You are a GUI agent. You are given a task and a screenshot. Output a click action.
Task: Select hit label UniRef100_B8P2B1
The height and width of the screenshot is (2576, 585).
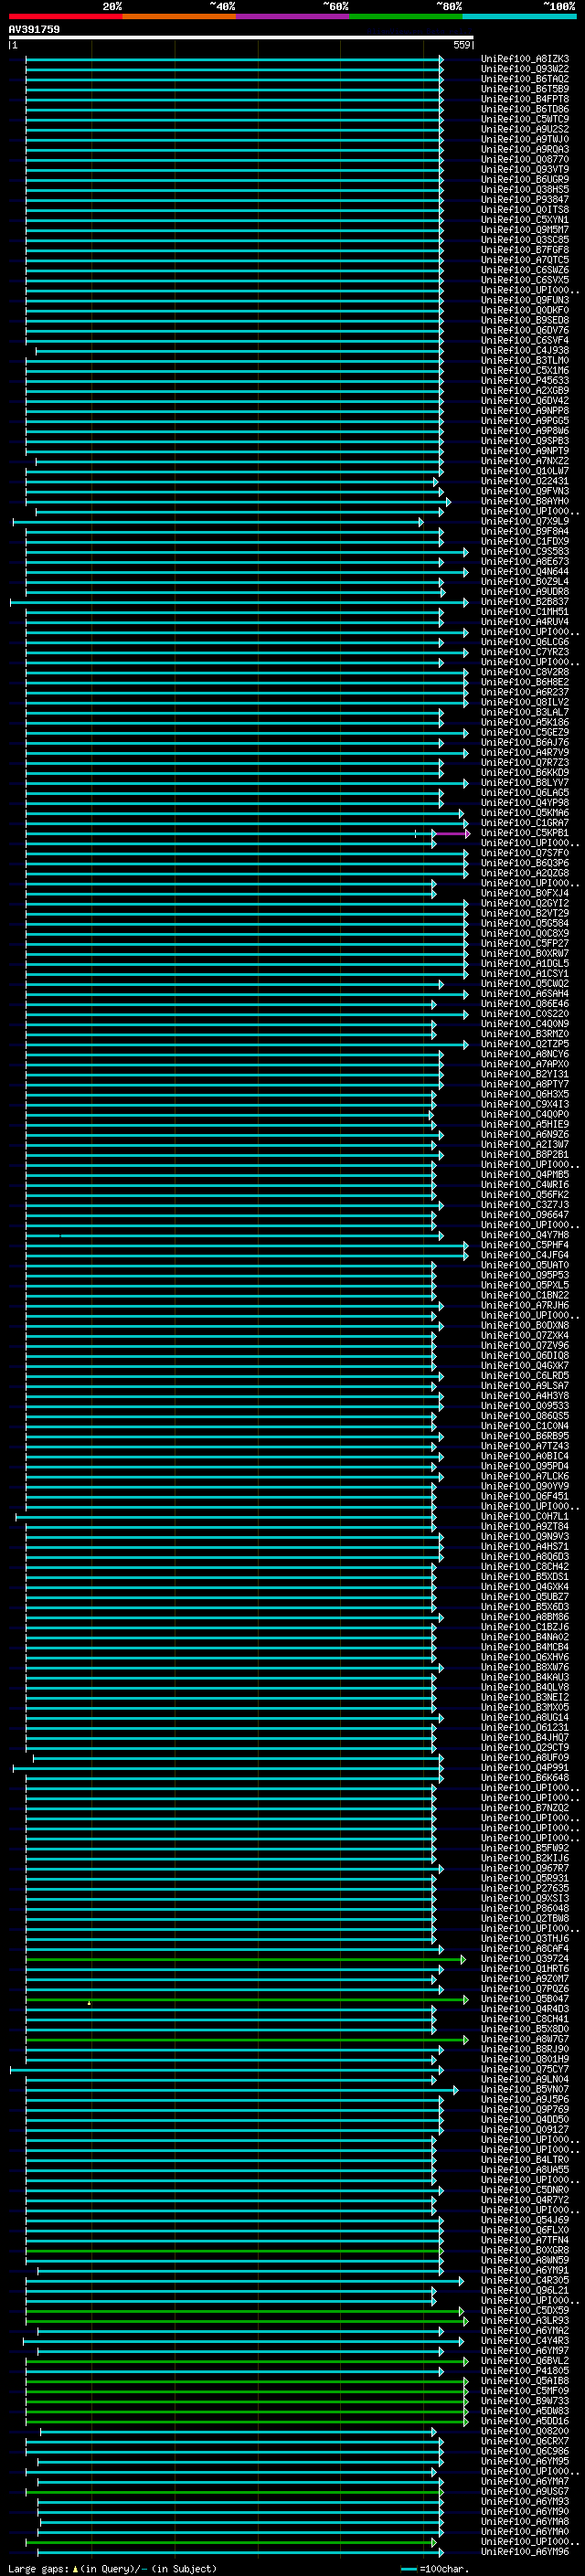(x=524, y=1154)
